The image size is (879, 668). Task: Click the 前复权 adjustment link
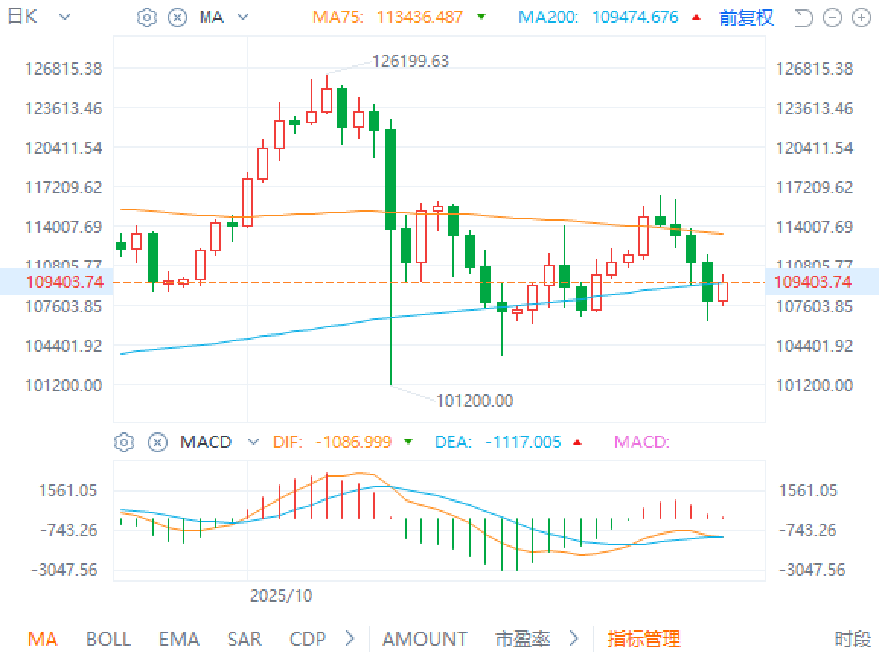[x=746, y=18]
